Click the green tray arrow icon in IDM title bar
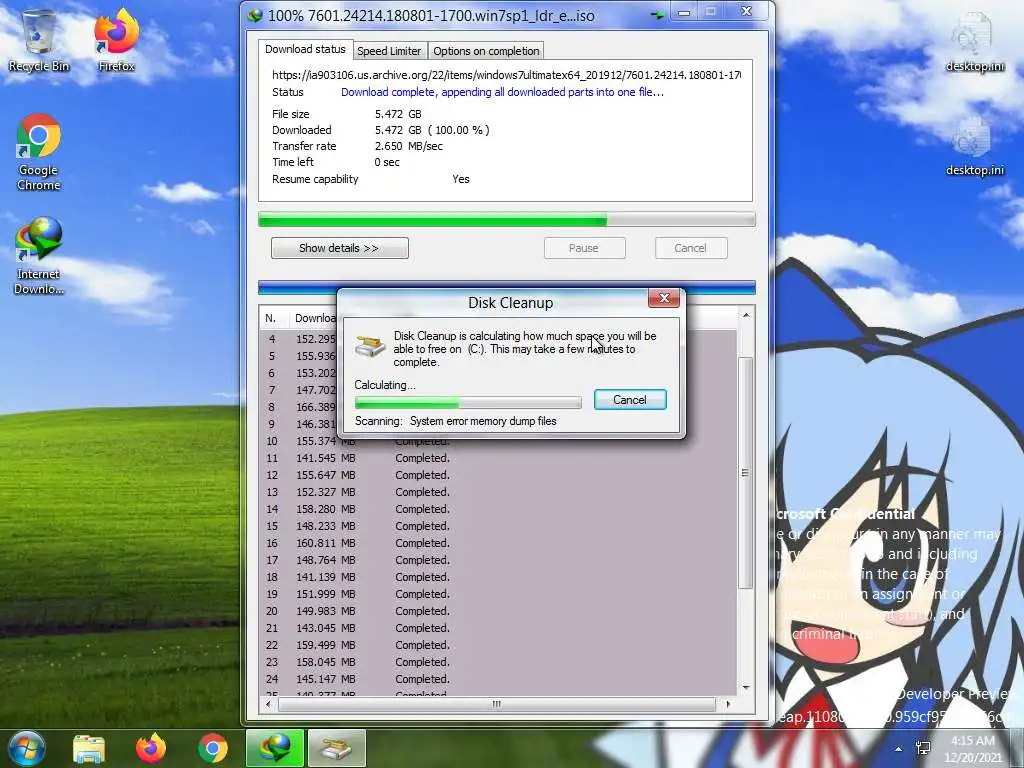This screenshot has height=768, width=1024. pyautogui.click(x=657, y=14)
